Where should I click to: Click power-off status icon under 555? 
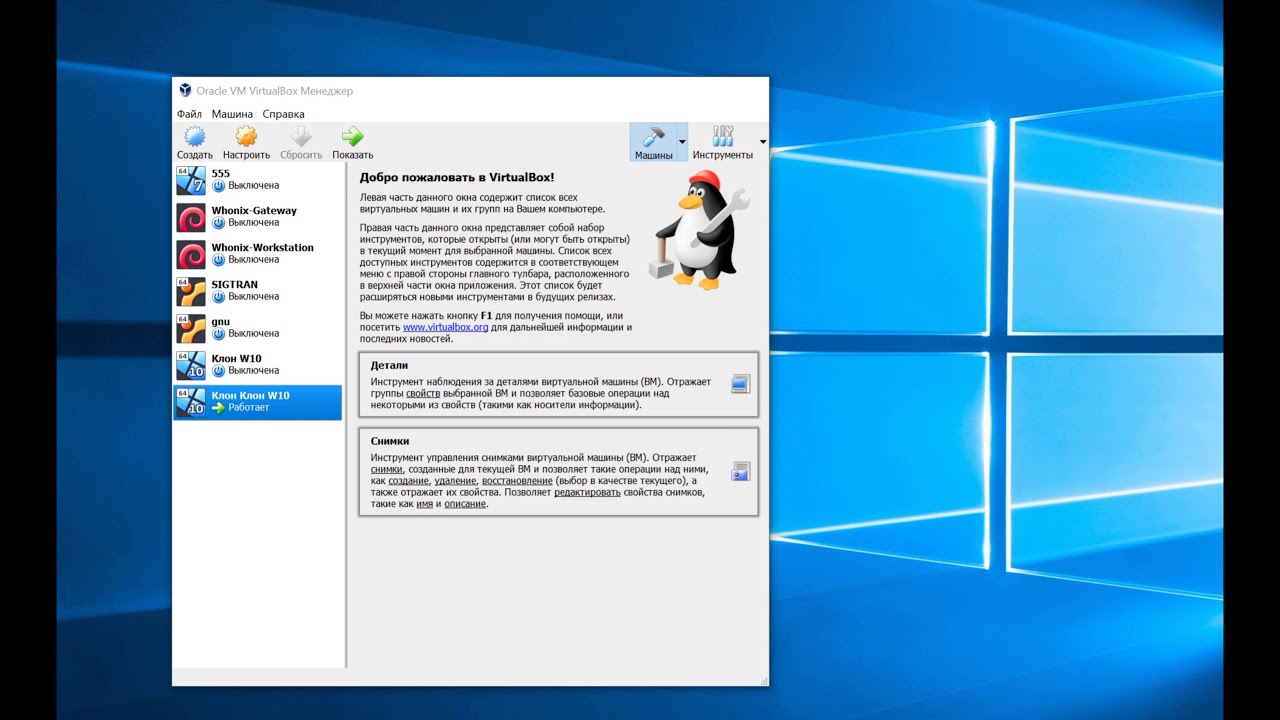pos(218,186)
